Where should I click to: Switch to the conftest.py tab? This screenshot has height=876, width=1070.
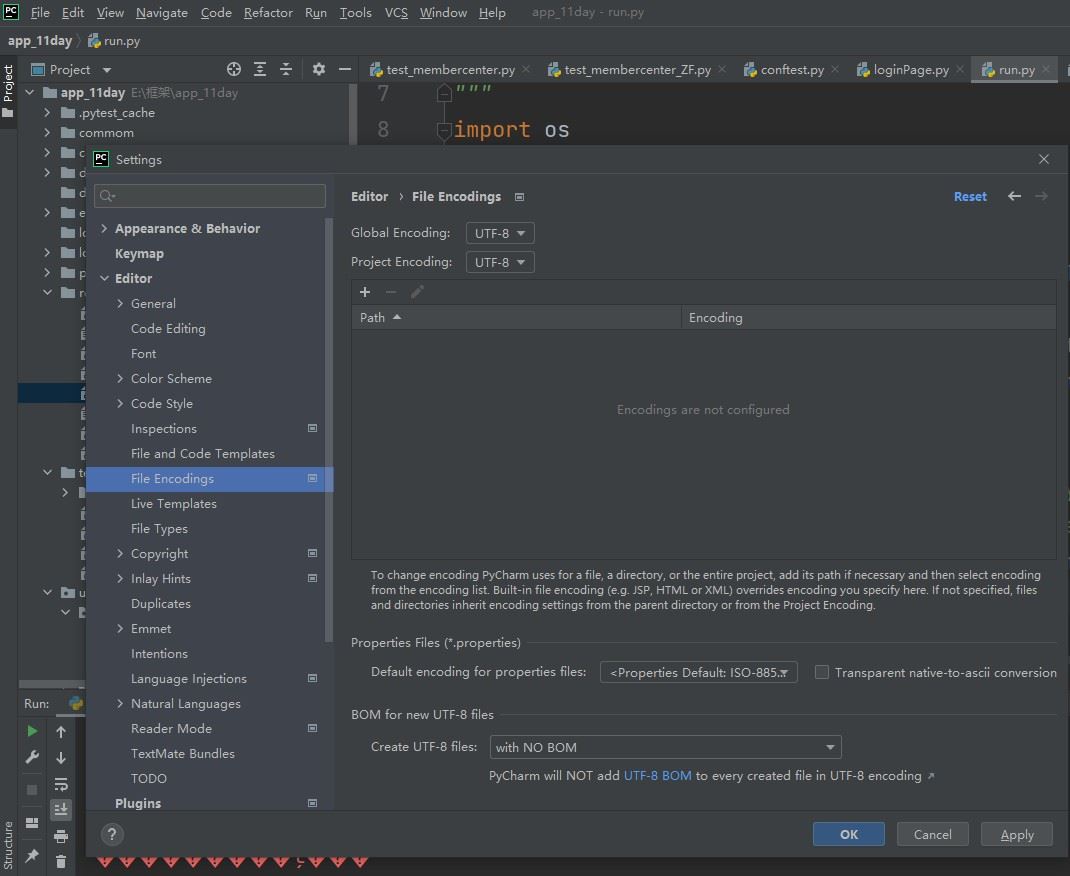point(791,70)
